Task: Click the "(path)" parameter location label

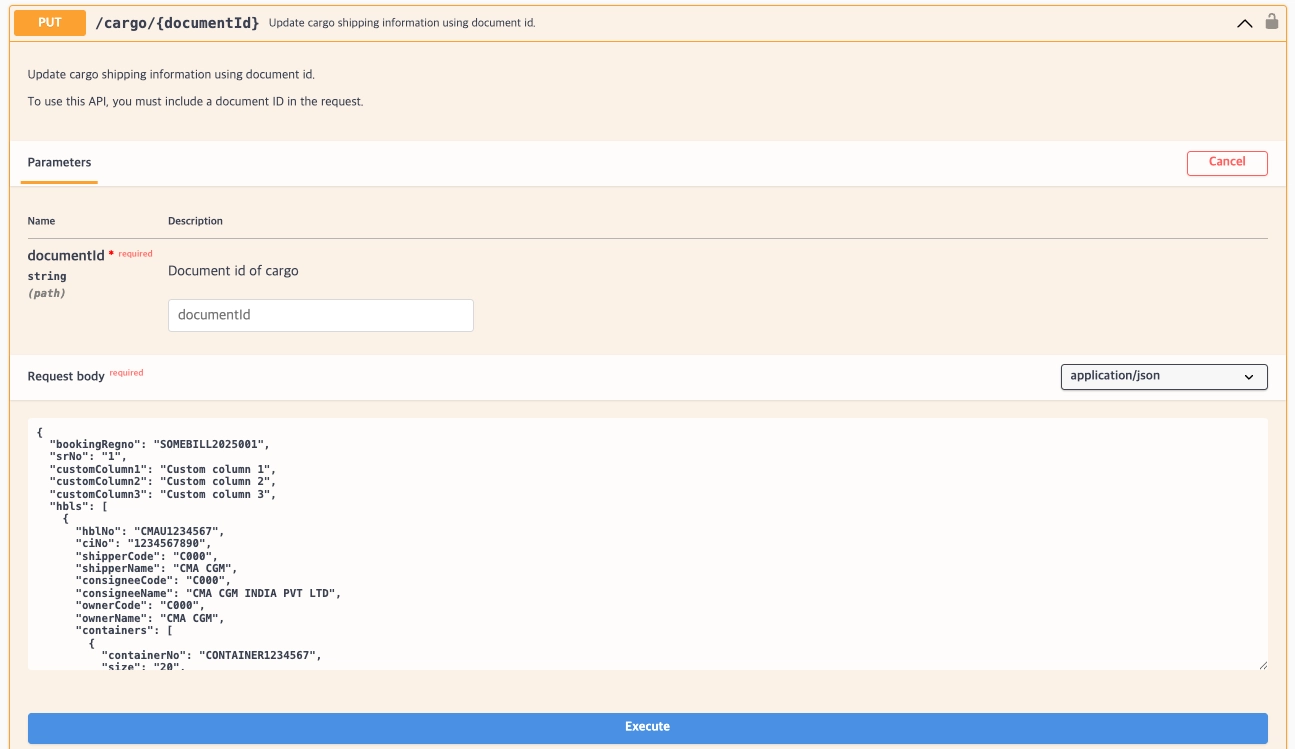Action: click(x=46, y=294)
